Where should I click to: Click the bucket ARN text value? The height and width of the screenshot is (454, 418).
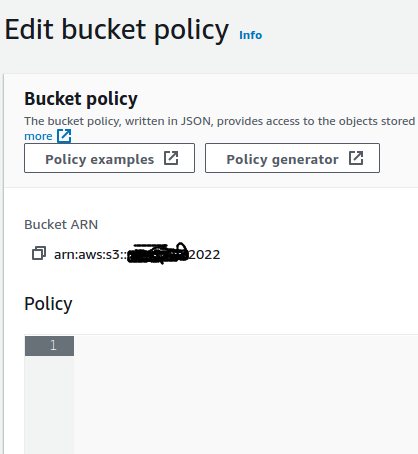pos(137,255)
